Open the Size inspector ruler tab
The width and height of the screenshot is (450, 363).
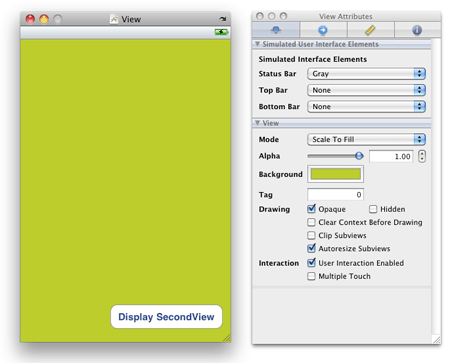pos(370,30)
